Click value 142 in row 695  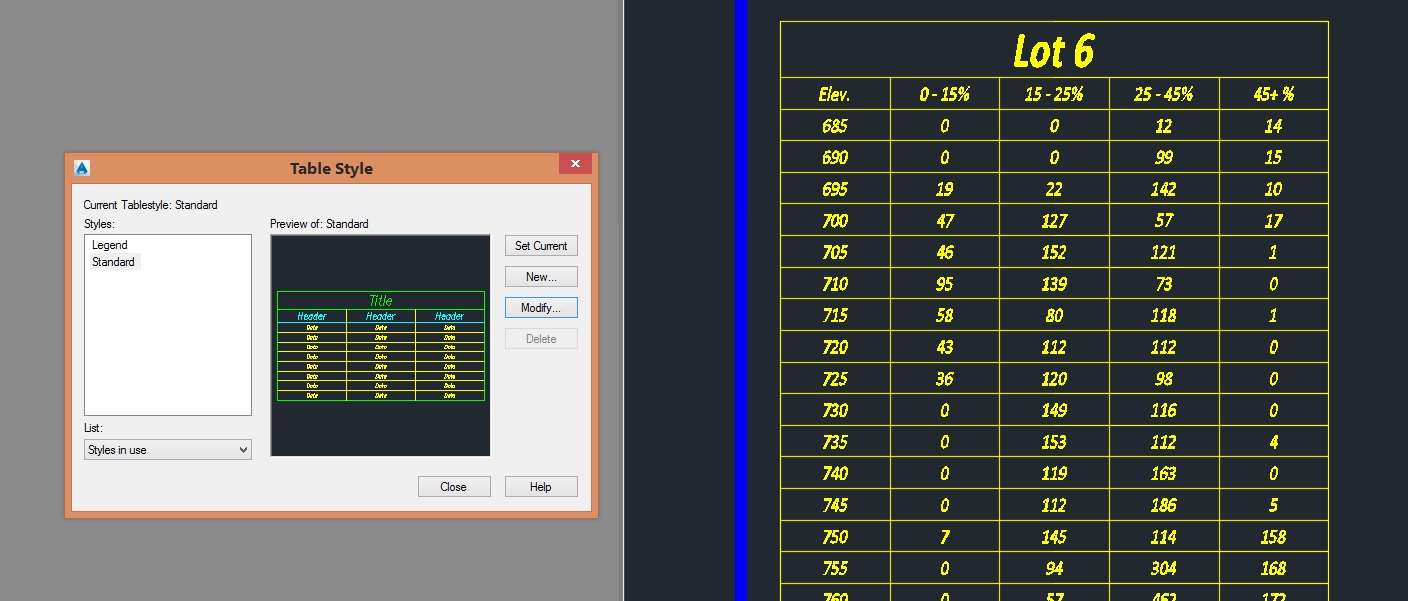(x=1164, y=189)
